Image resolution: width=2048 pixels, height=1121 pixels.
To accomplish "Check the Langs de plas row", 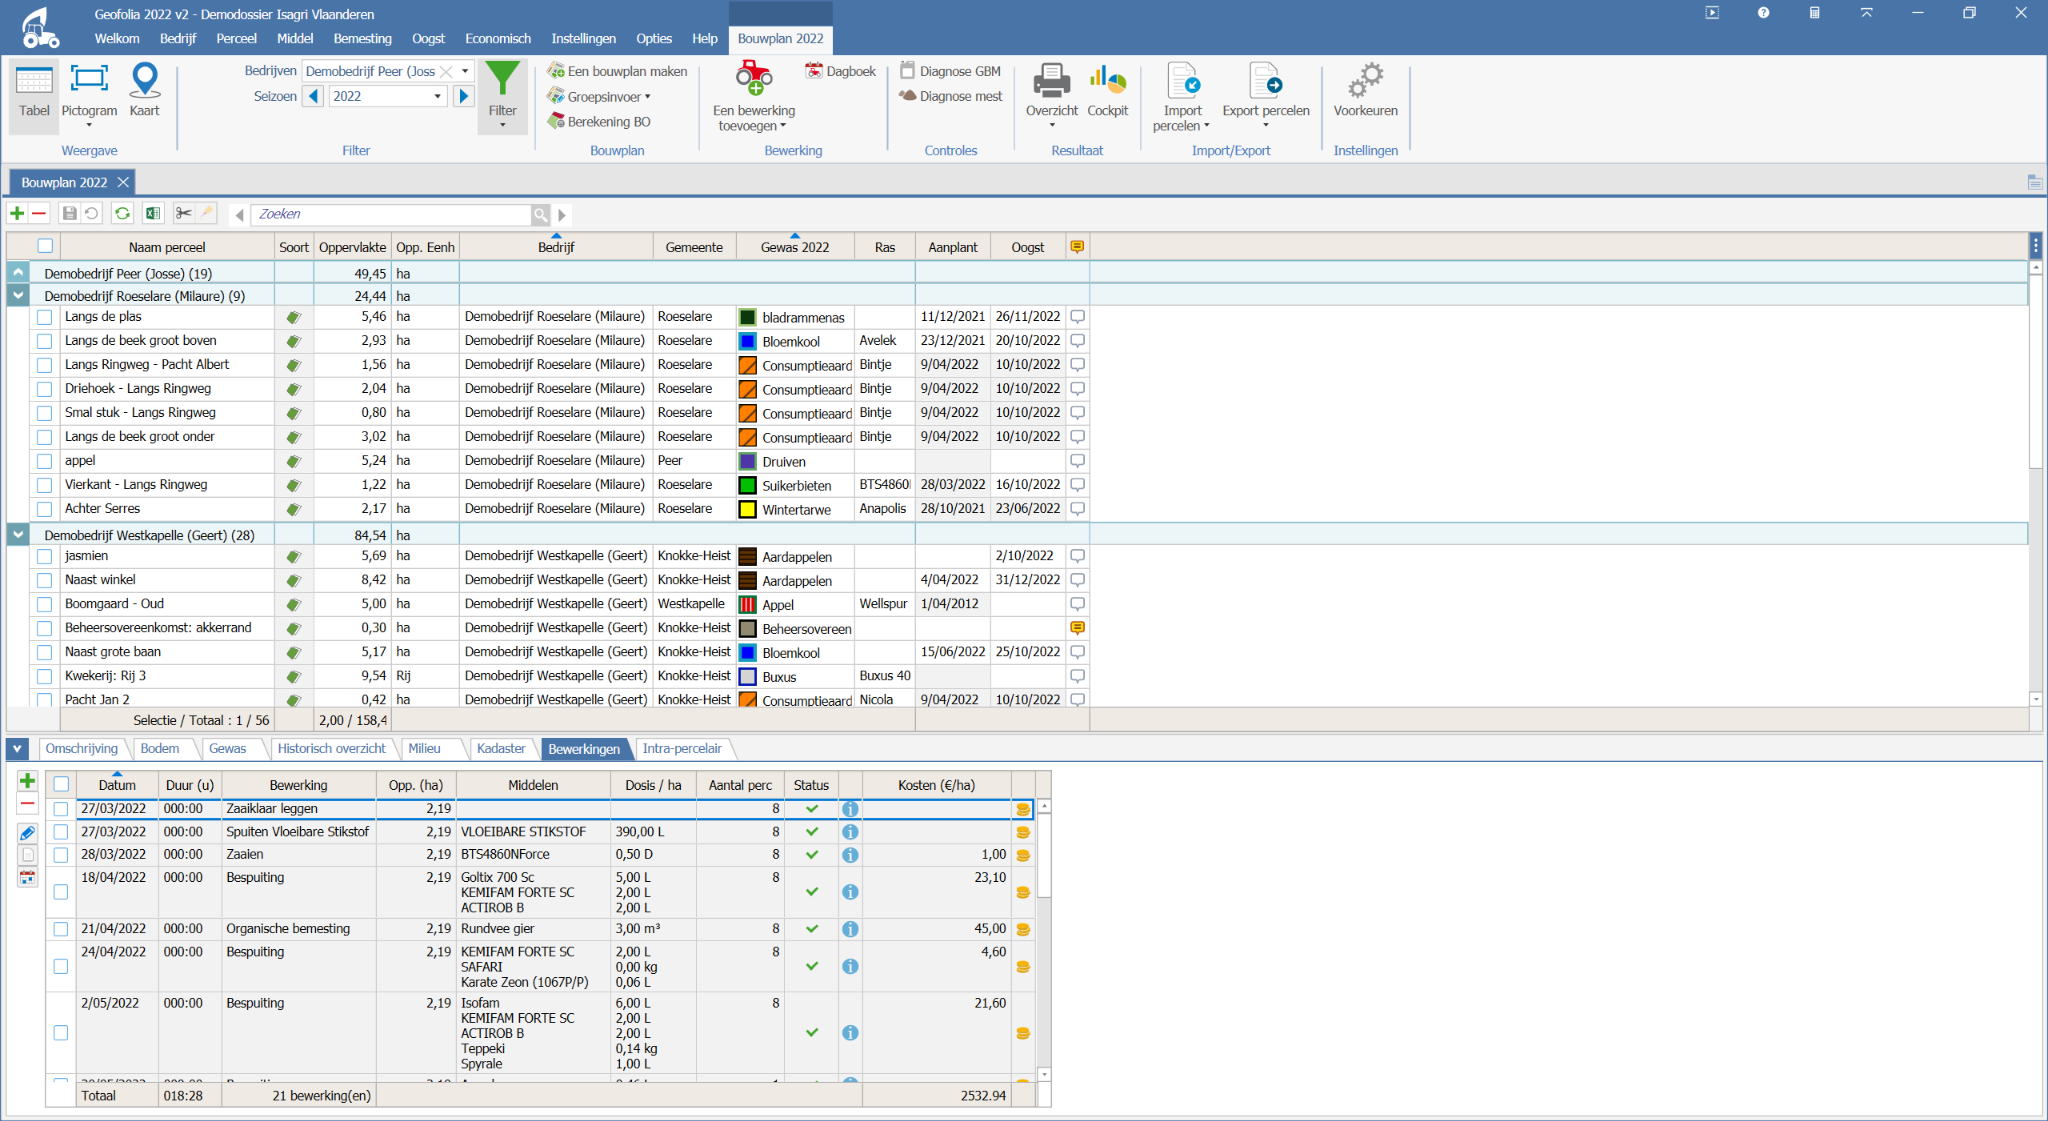I will click(44, 317).
